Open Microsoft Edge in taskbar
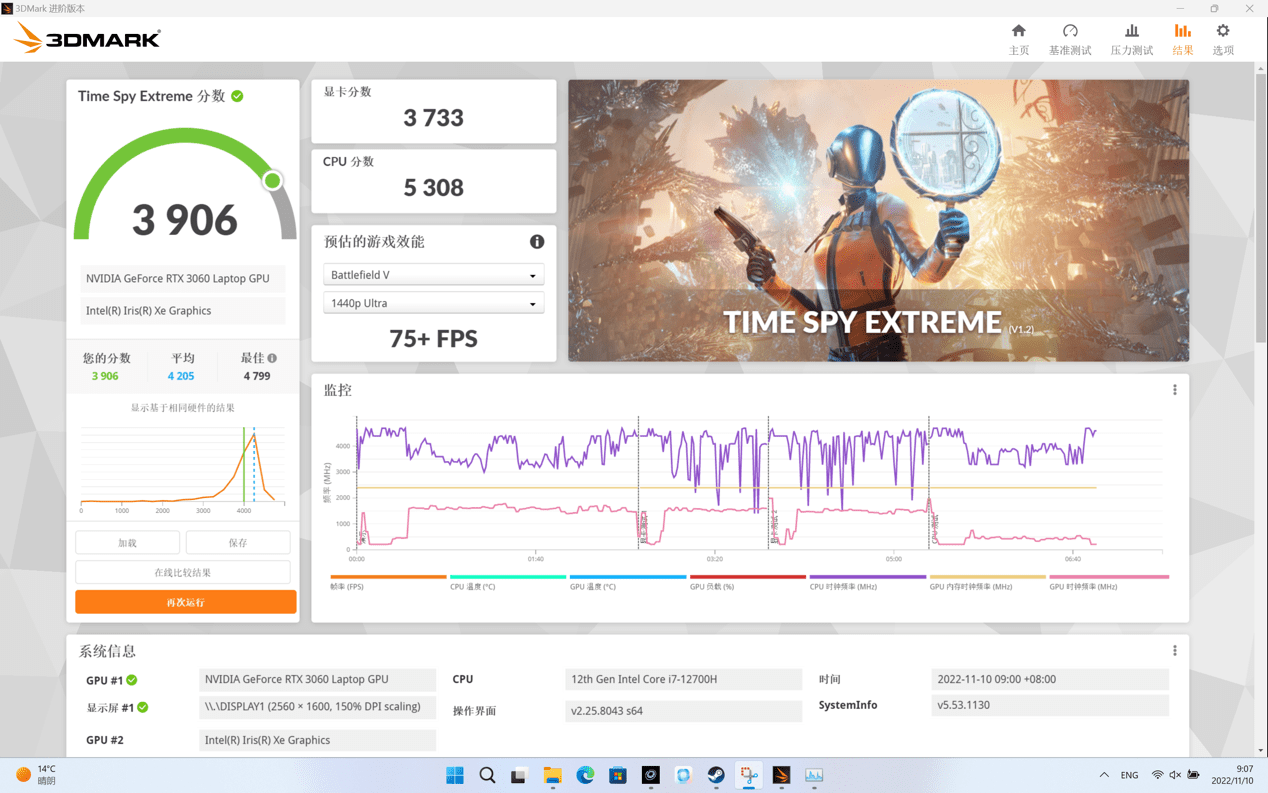Screen dimensions: 1268x793 [x=585, y=775]
